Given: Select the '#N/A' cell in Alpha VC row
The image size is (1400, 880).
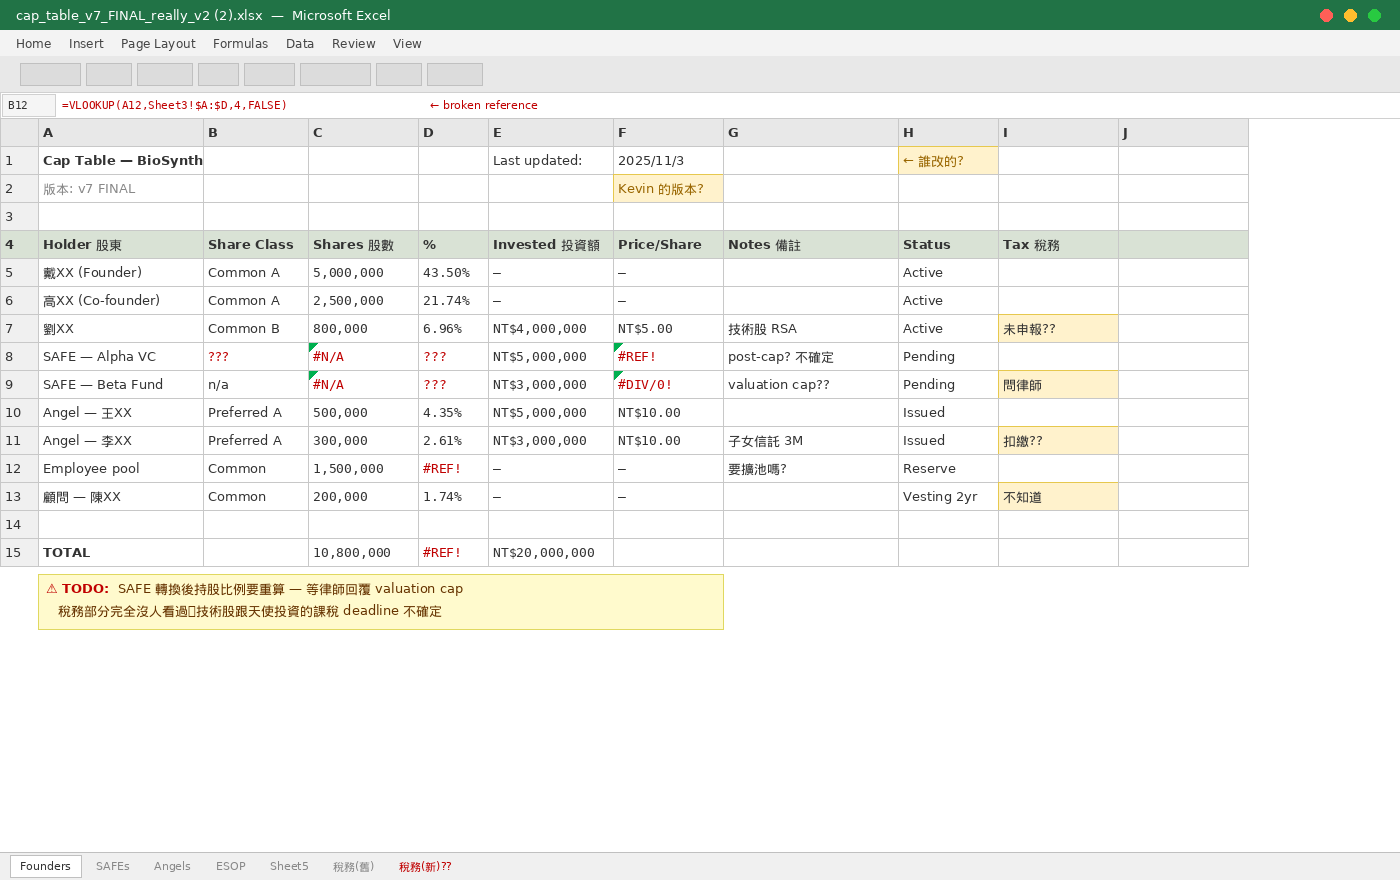Looking at the screenshot, I should 364,357.
